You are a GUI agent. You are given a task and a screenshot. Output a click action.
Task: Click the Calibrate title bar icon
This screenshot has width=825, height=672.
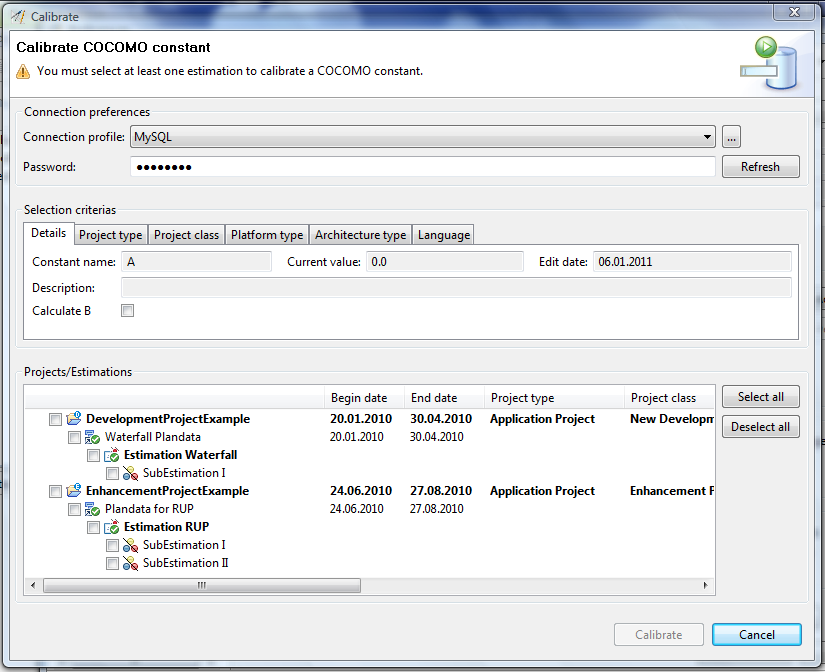pyautogui.click(x=18, y=16)
